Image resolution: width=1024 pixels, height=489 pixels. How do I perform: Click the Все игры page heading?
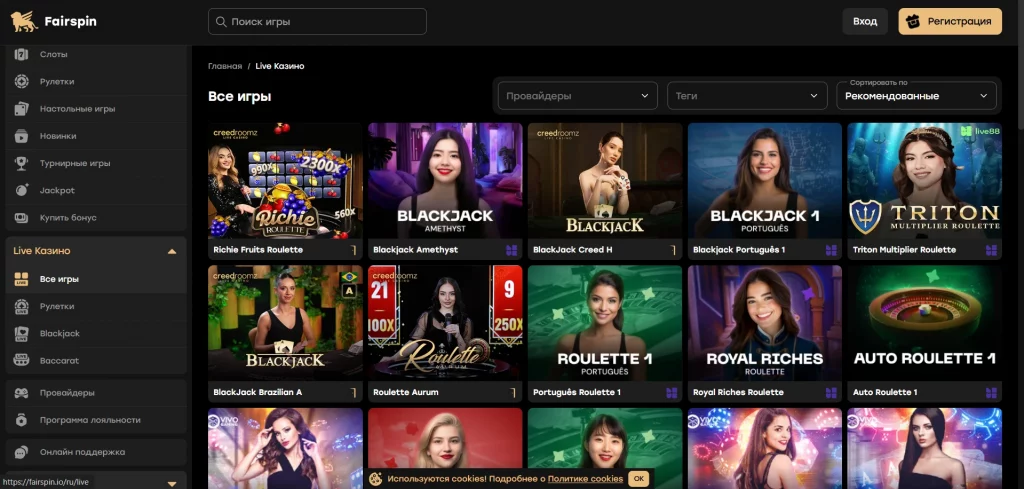click(240, 97)
